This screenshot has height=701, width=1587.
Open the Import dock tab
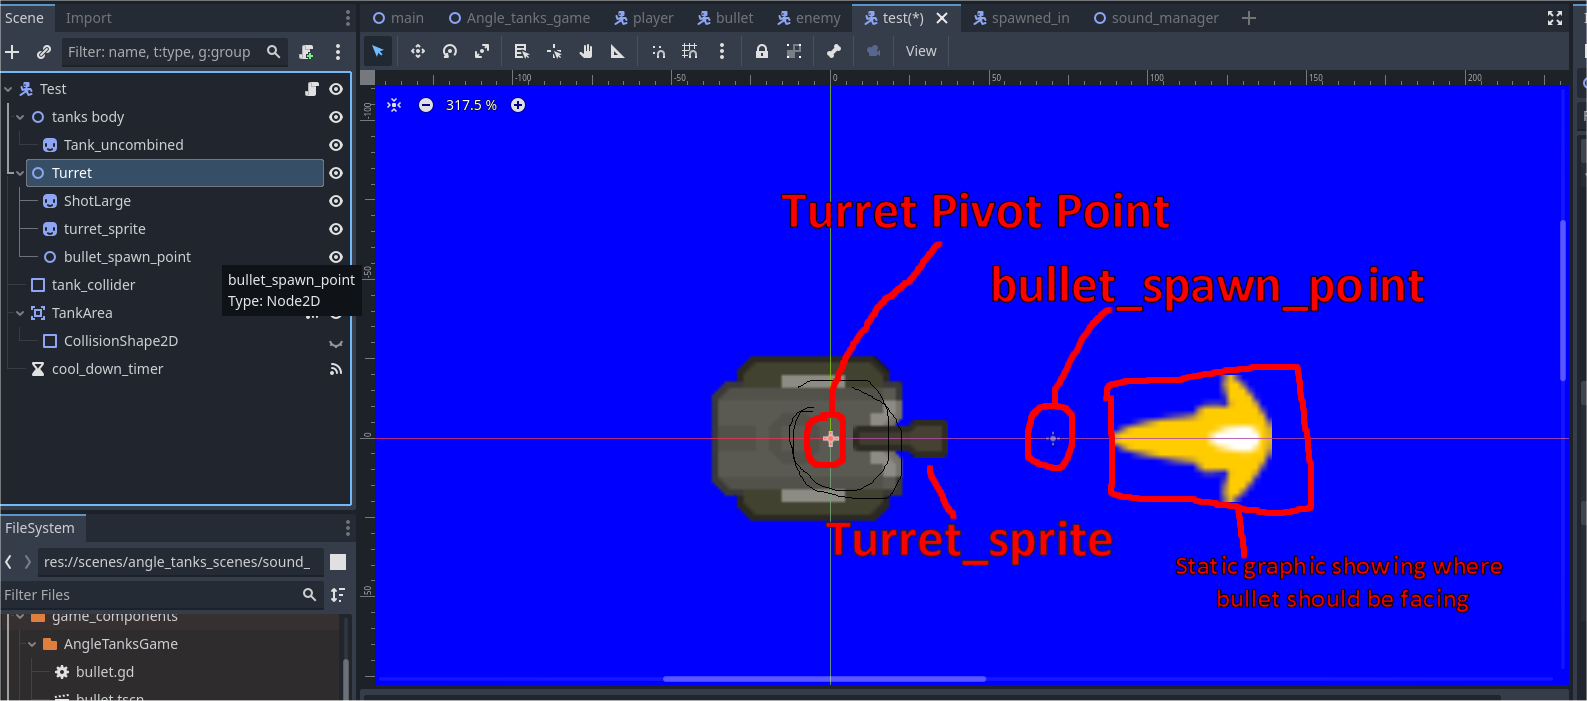click(88, 18)
